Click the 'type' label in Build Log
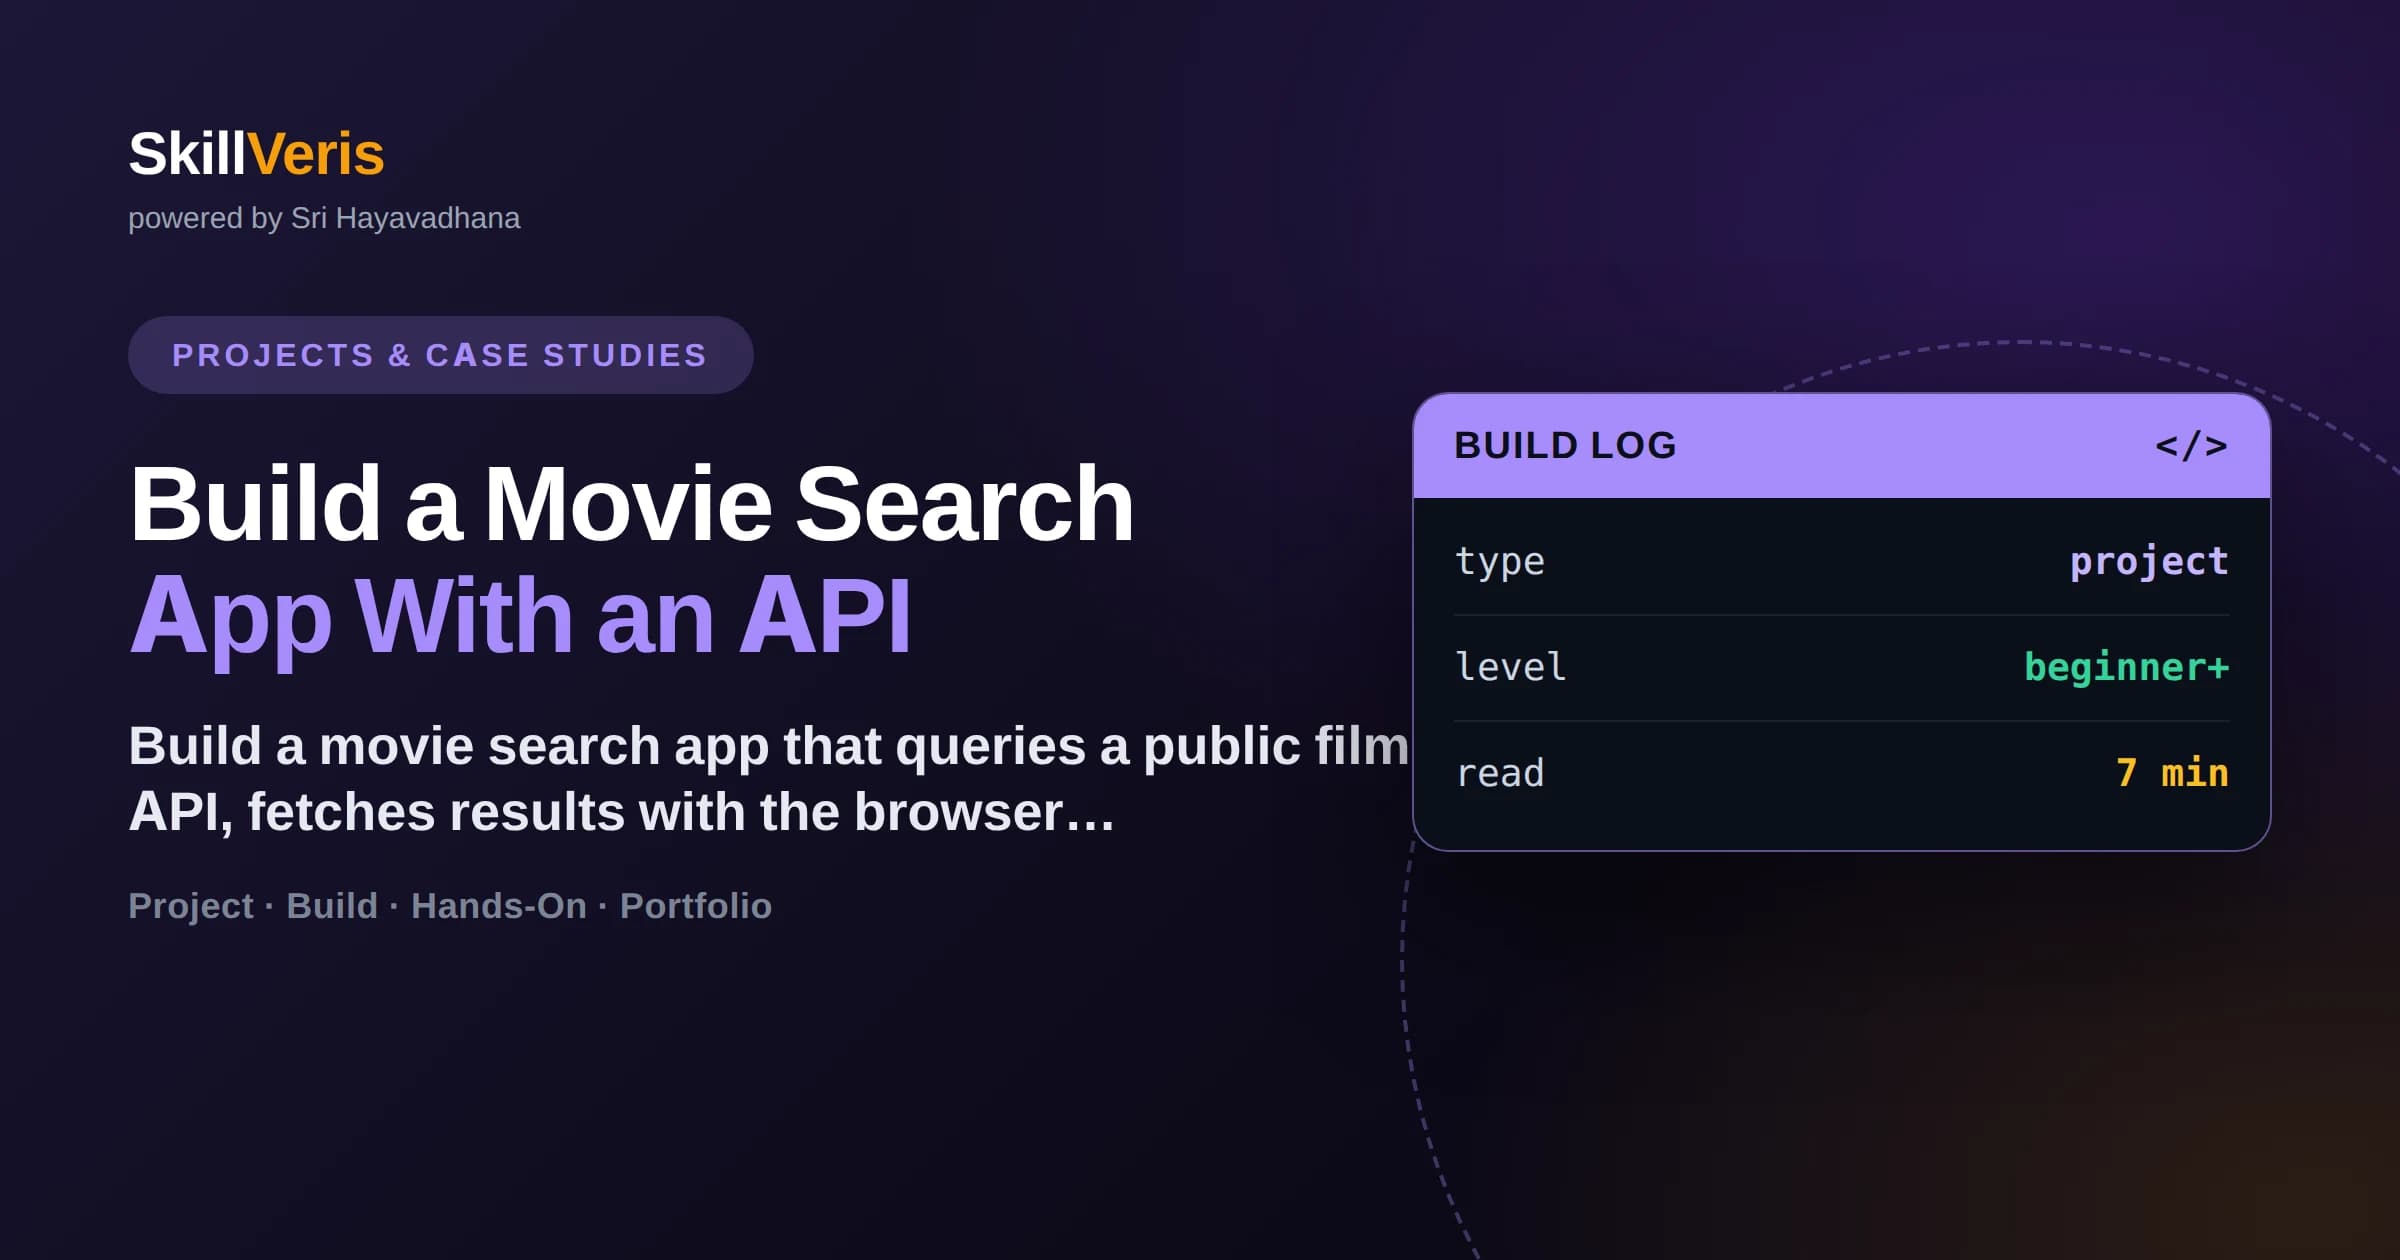The image size is (2400, 1260). click(x=1499, y=562)
